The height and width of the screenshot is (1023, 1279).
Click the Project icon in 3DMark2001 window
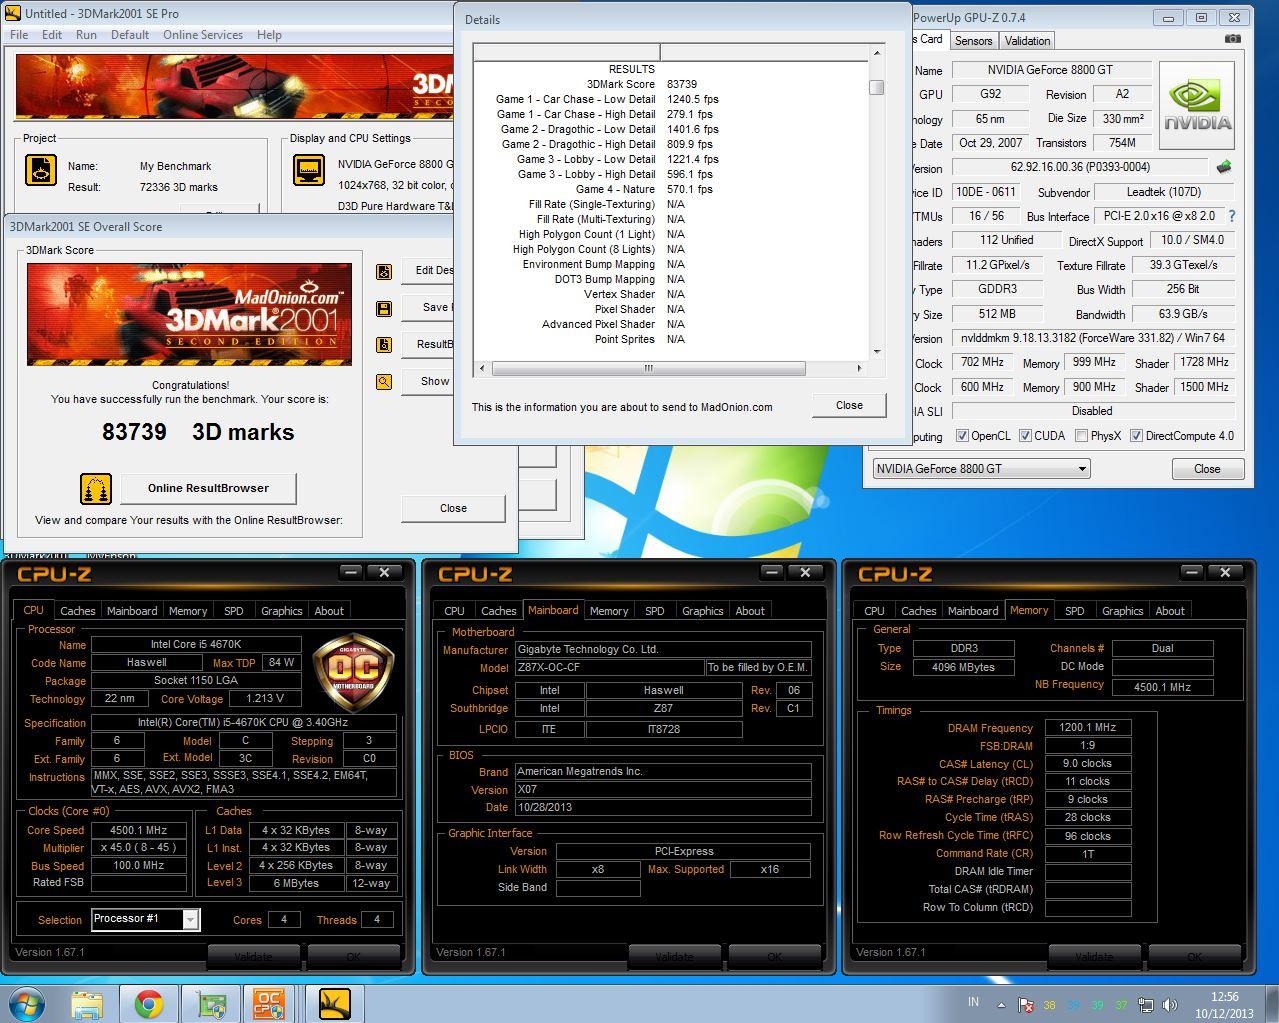[41, 170]
